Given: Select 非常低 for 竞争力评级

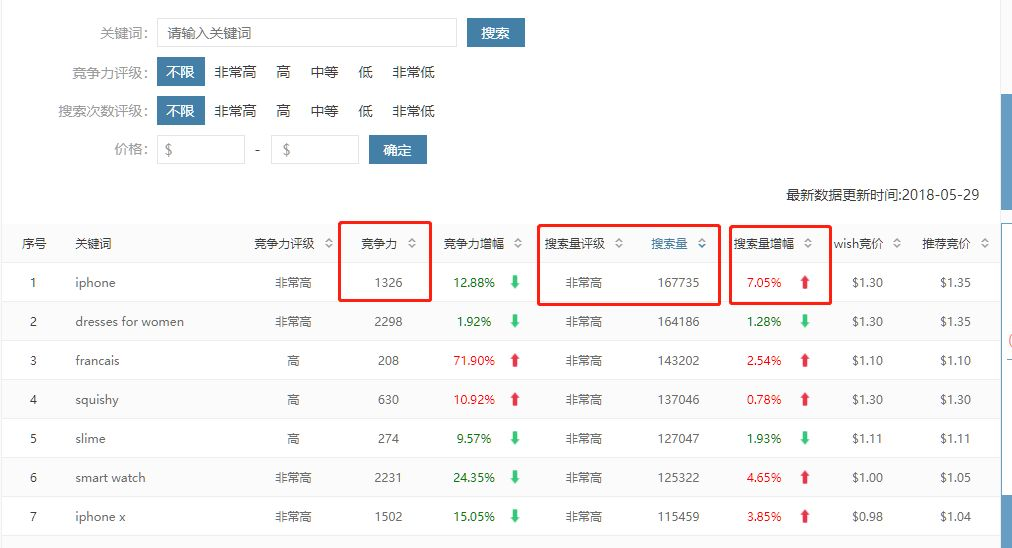Looking at the screenshot, I should [414, 72].
